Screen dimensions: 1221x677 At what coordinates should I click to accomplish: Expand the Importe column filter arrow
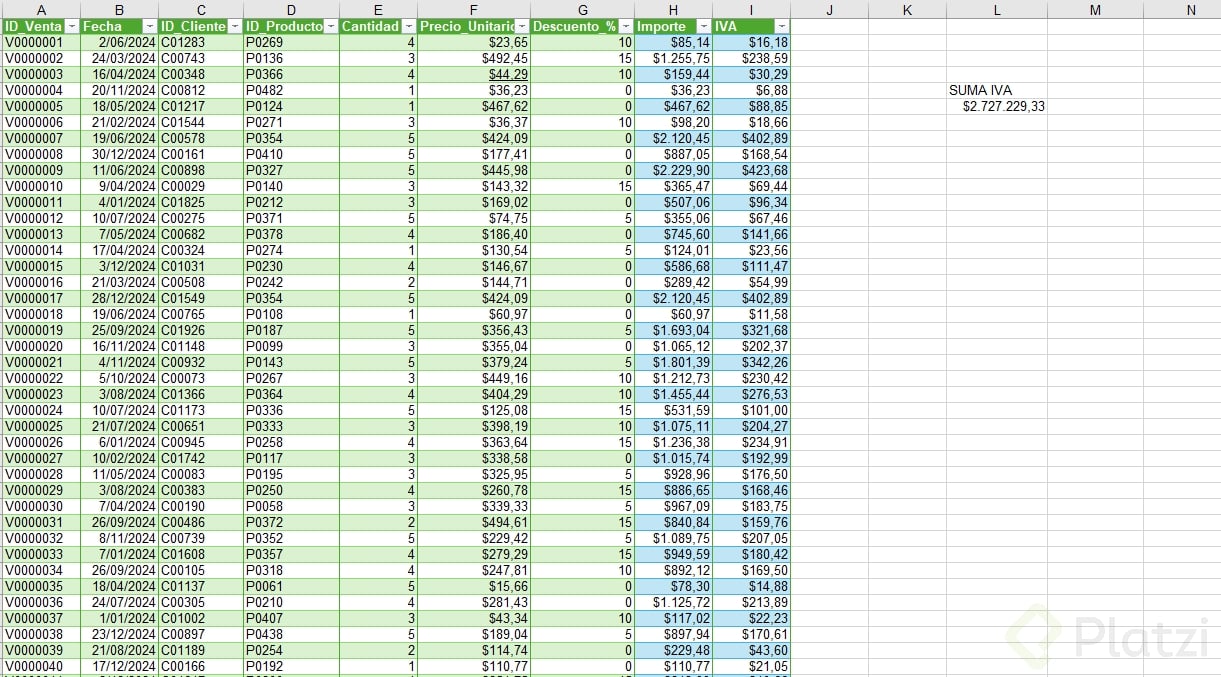pos(704,26)
